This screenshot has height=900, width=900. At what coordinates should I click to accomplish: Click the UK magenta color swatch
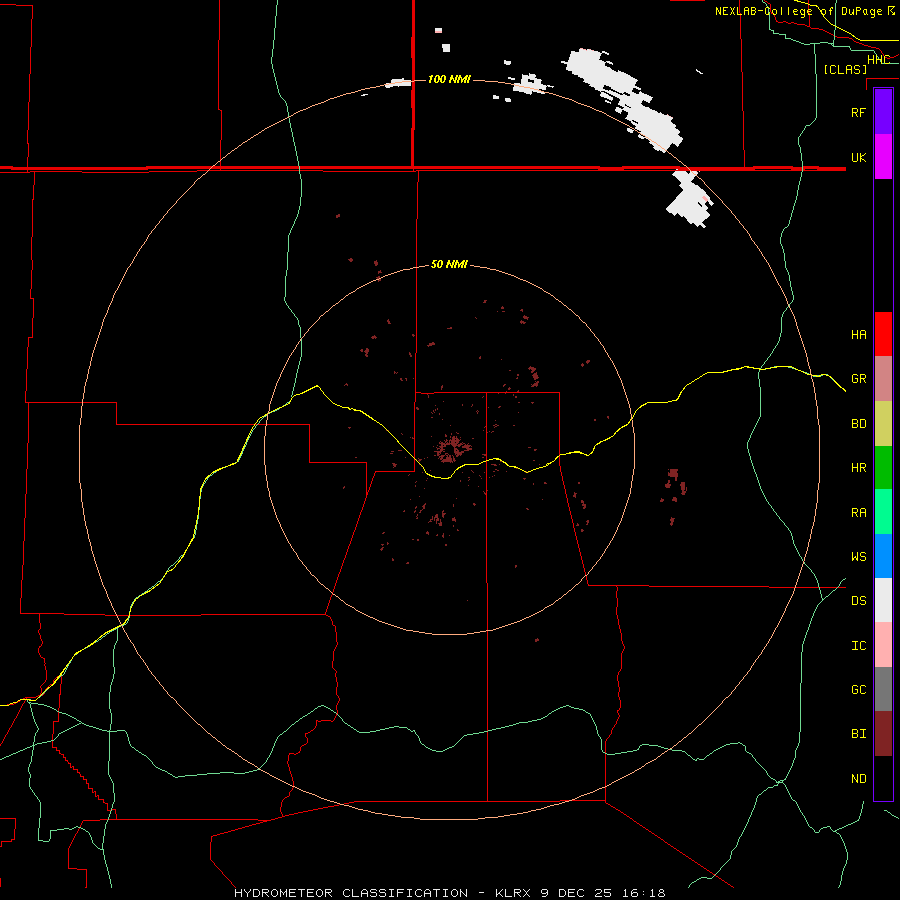tap(883, 157)
